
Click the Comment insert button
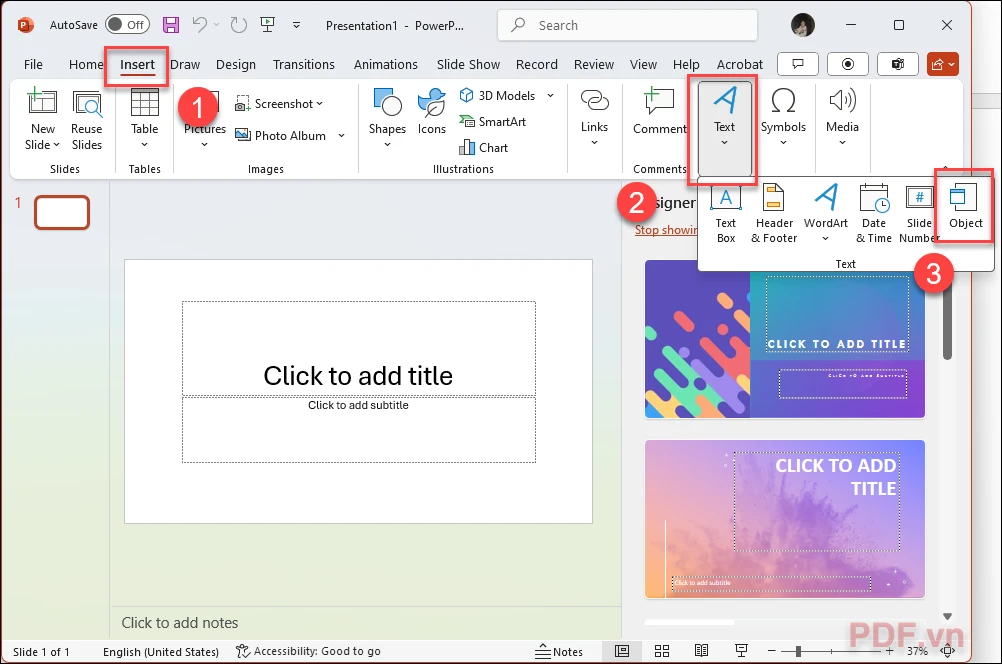[659, 112]
